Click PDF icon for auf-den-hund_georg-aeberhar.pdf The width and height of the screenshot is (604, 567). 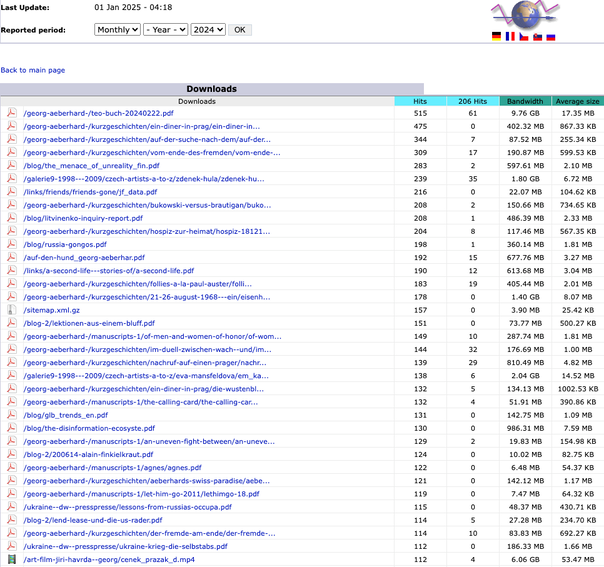[12, 257]
